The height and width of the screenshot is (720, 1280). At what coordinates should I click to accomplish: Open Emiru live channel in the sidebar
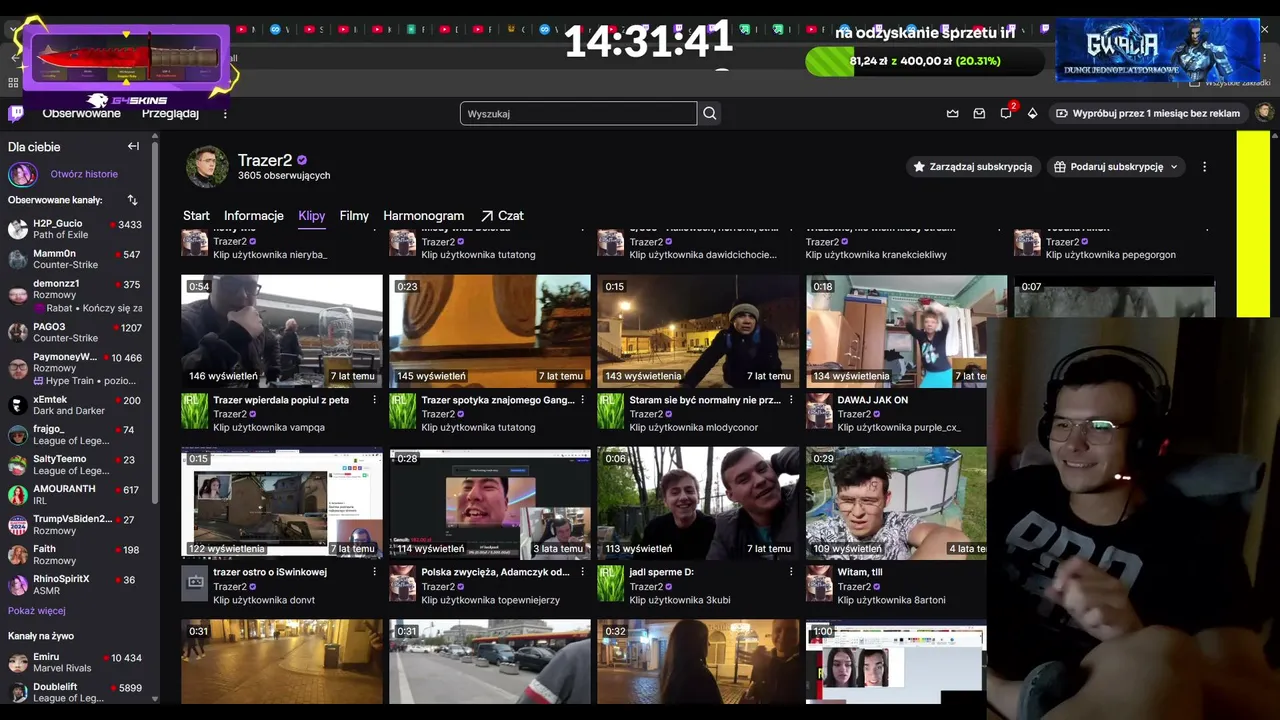pyautogui.click(x=76, y=662)
